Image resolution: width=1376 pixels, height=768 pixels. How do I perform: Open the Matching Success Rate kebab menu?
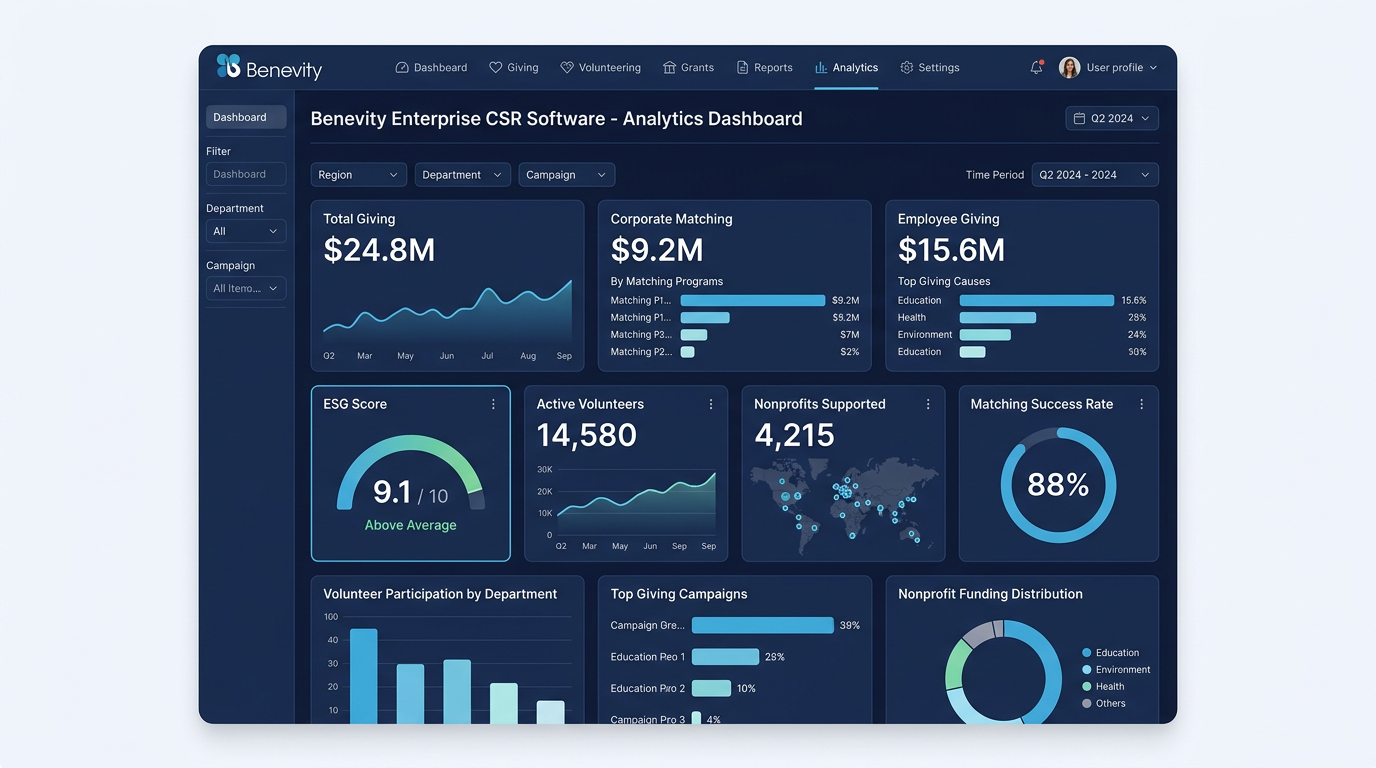(x=1141, y=404)
